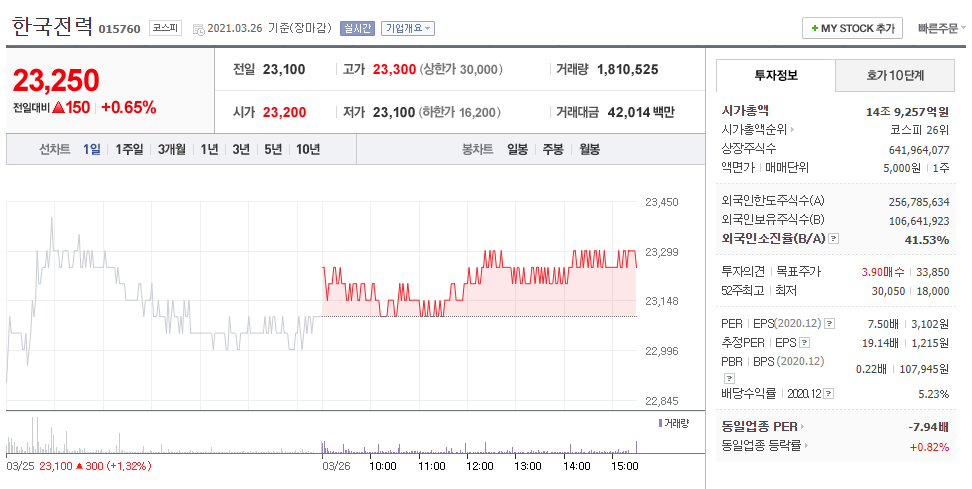
Task: Click the 전일 value 23,100
Action: pyautogui.click(x=284, y=69)
